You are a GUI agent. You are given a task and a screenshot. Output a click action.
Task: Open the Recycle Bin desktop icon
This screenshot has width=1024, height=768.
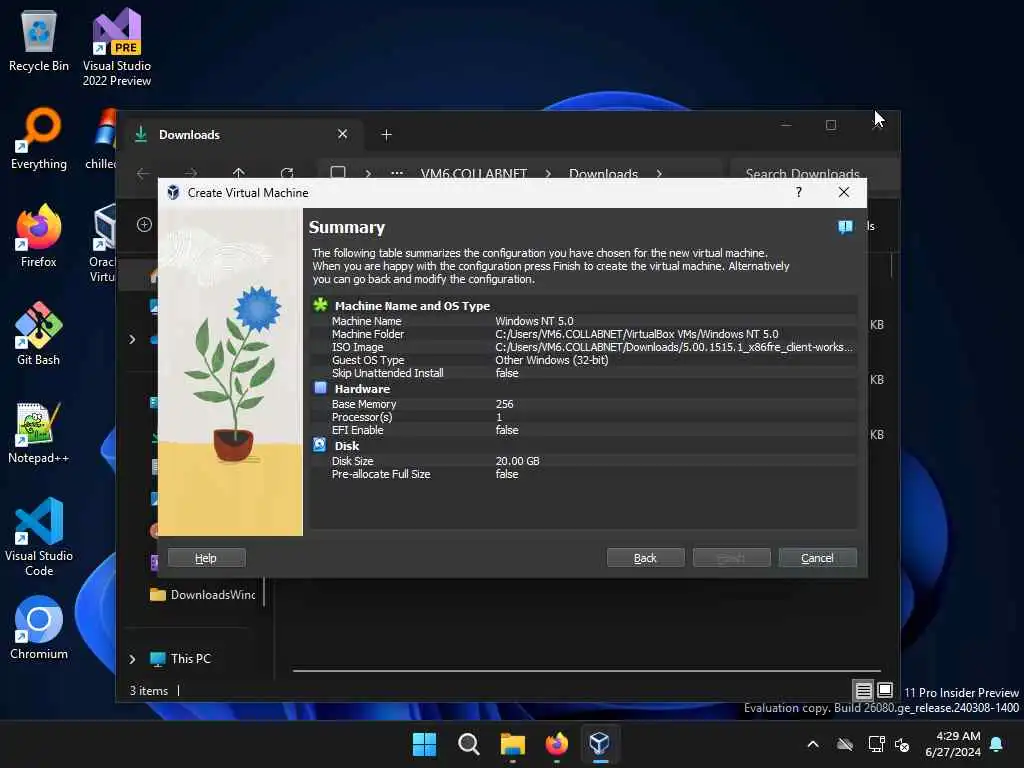click(39, 40)
